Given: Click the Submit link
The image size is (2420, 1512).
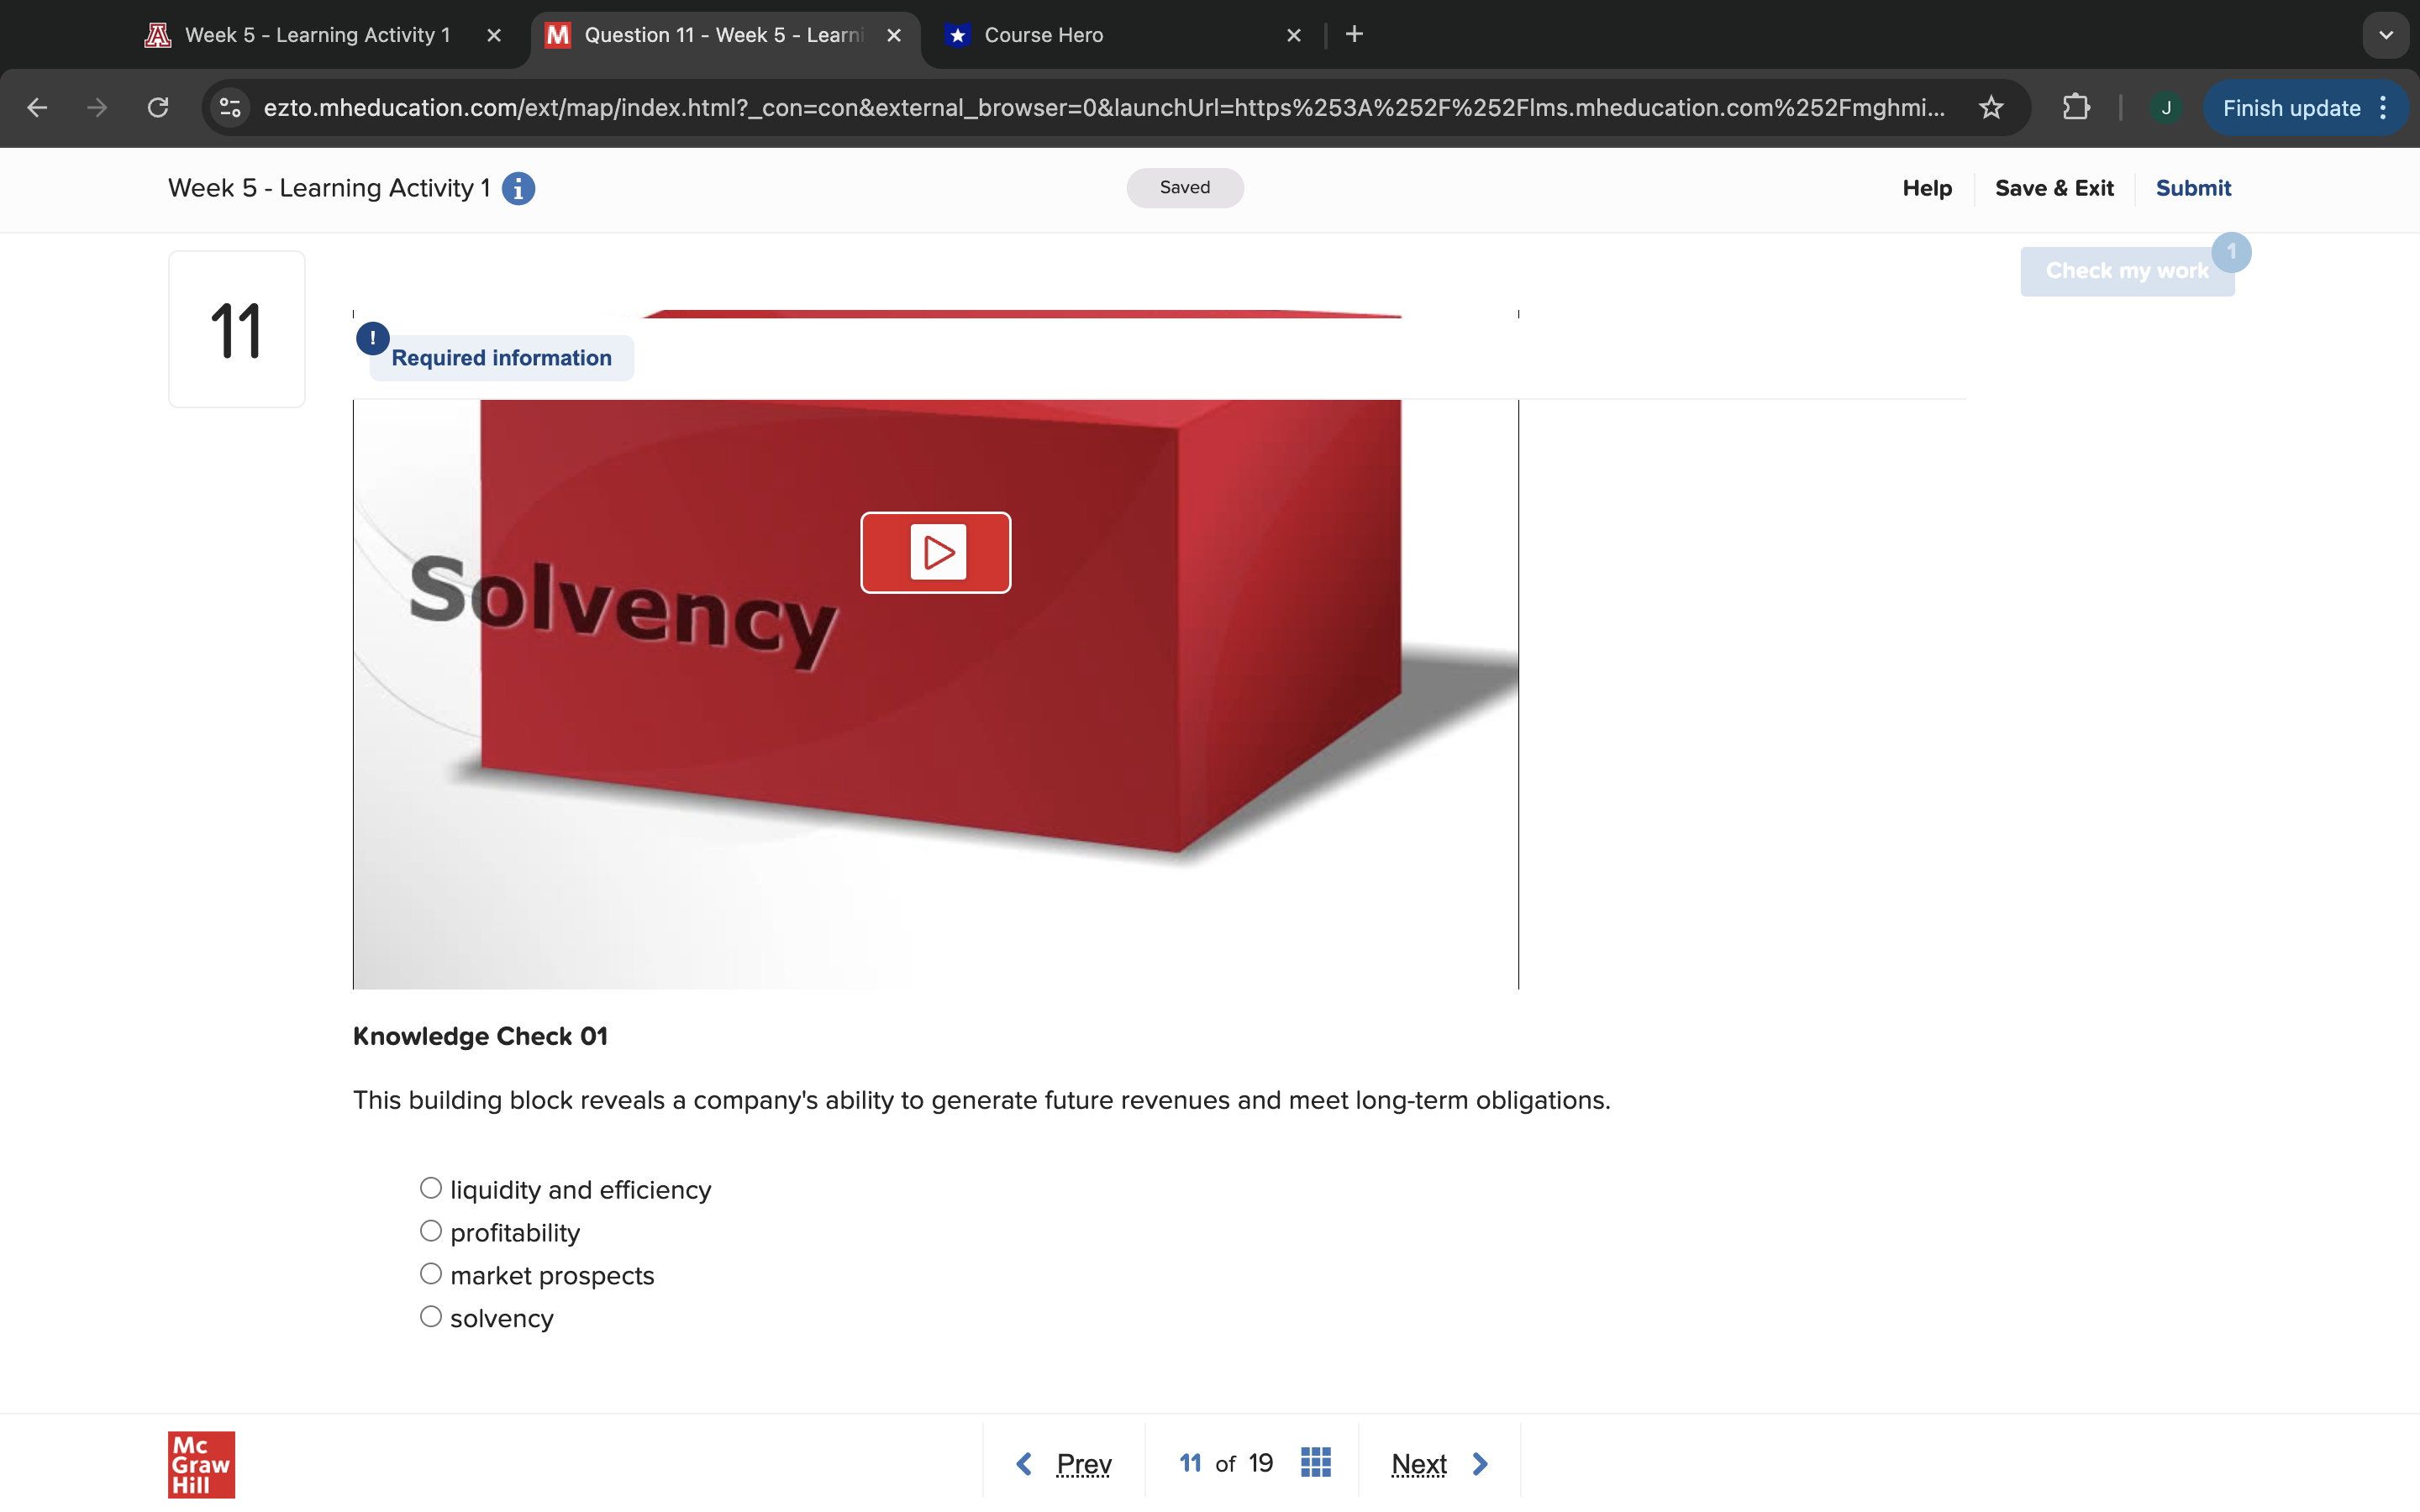Looking at the screenshot, I should [2192, 188].
